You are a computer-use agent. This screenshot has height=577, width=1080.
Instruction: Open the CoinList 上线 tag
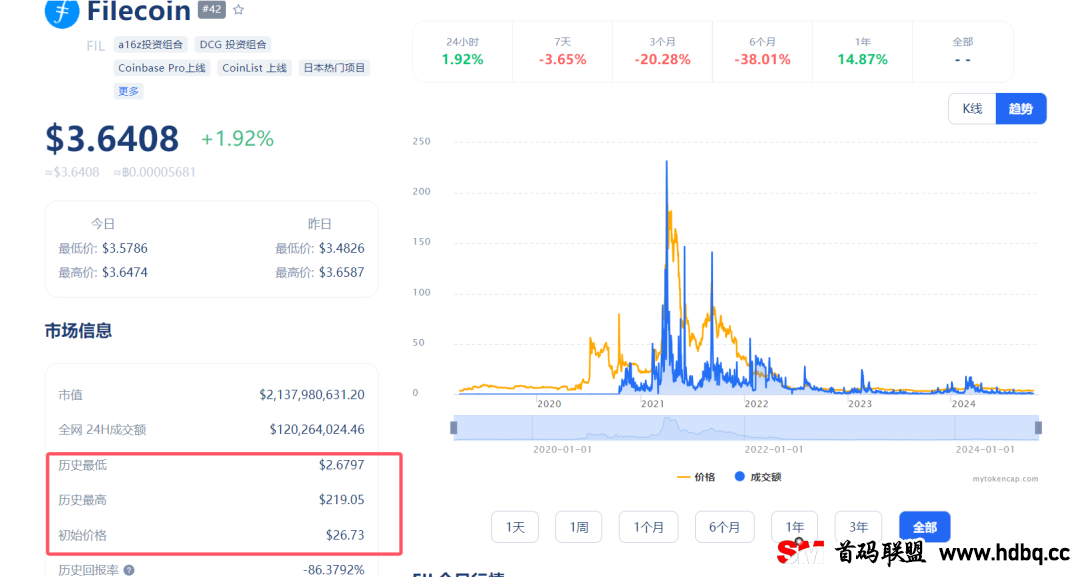tap(254, 68)
